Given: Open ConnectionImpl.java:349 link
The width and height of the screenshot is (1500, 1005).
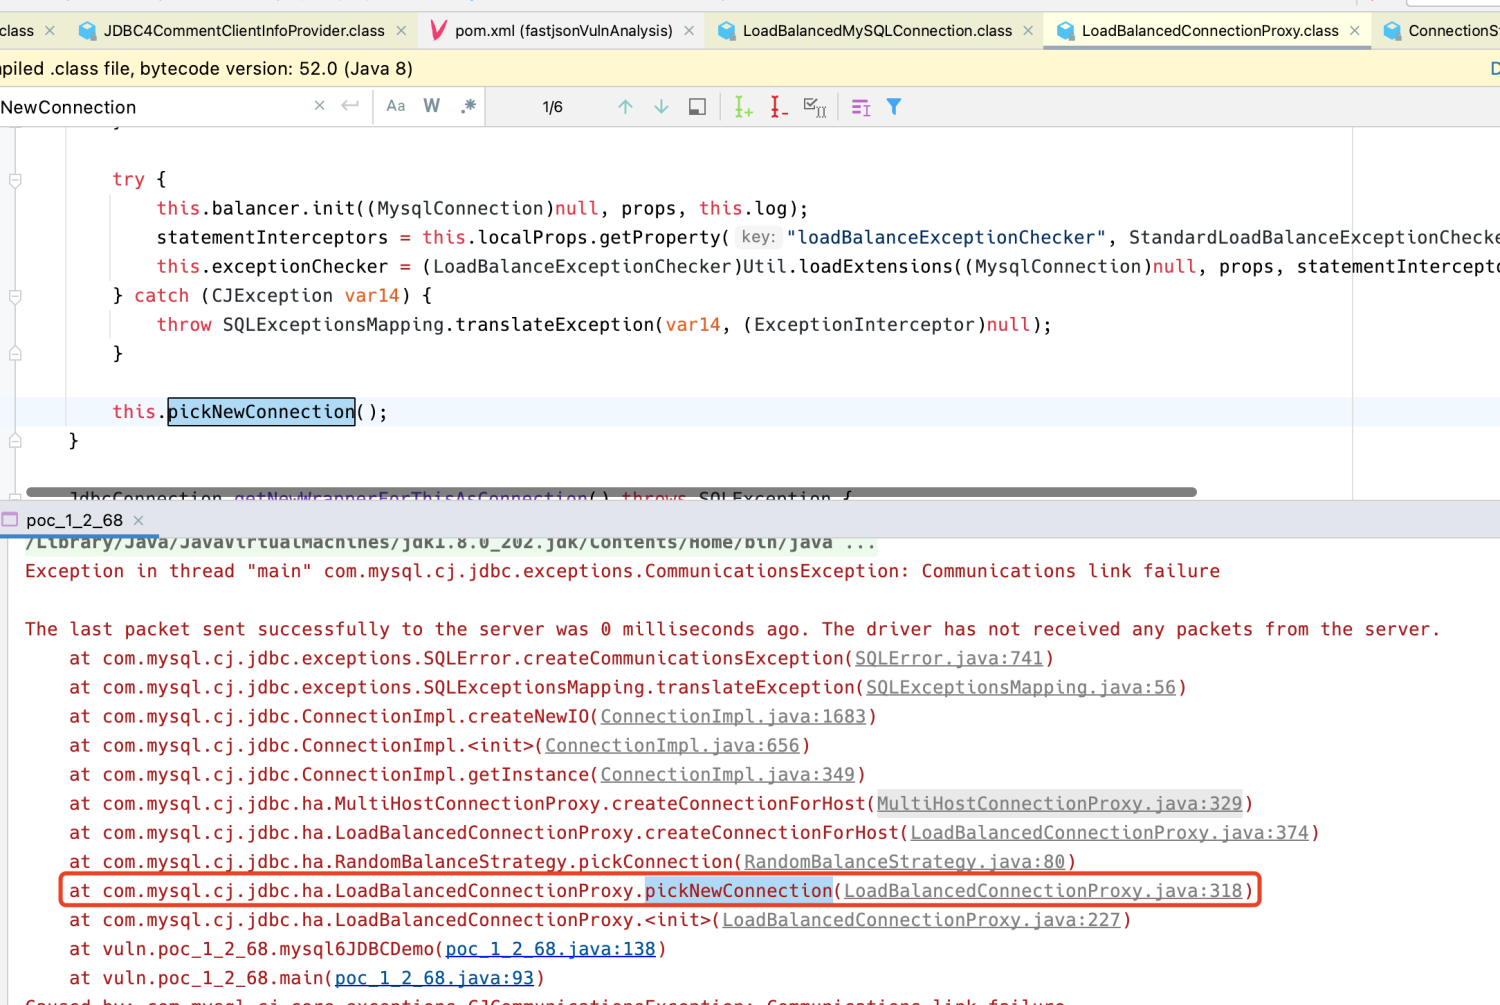Looking at the screenshot, I should (x=727, y=774).
